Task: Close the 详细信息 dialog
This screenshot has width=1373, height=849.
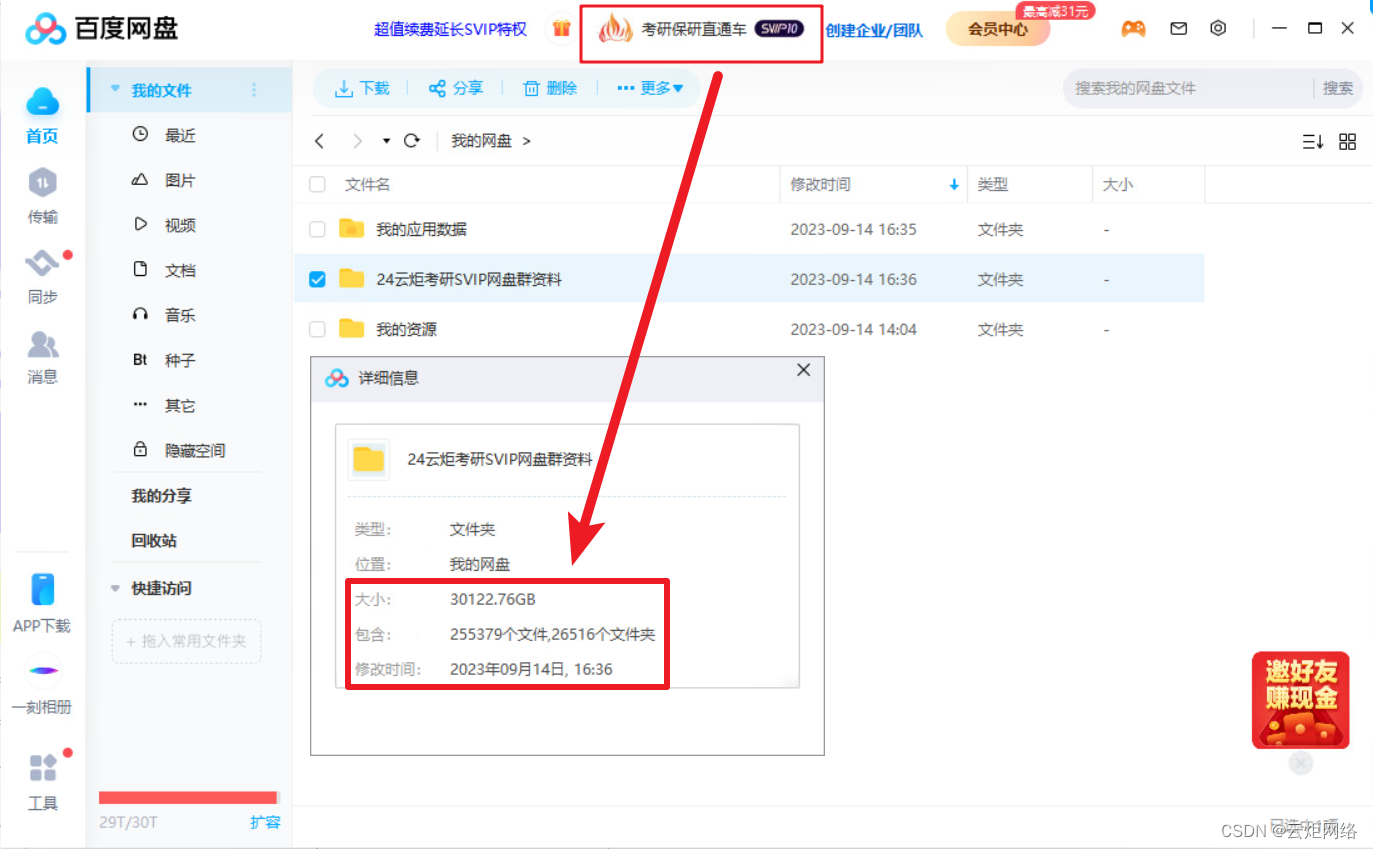Action: (803, 370)
